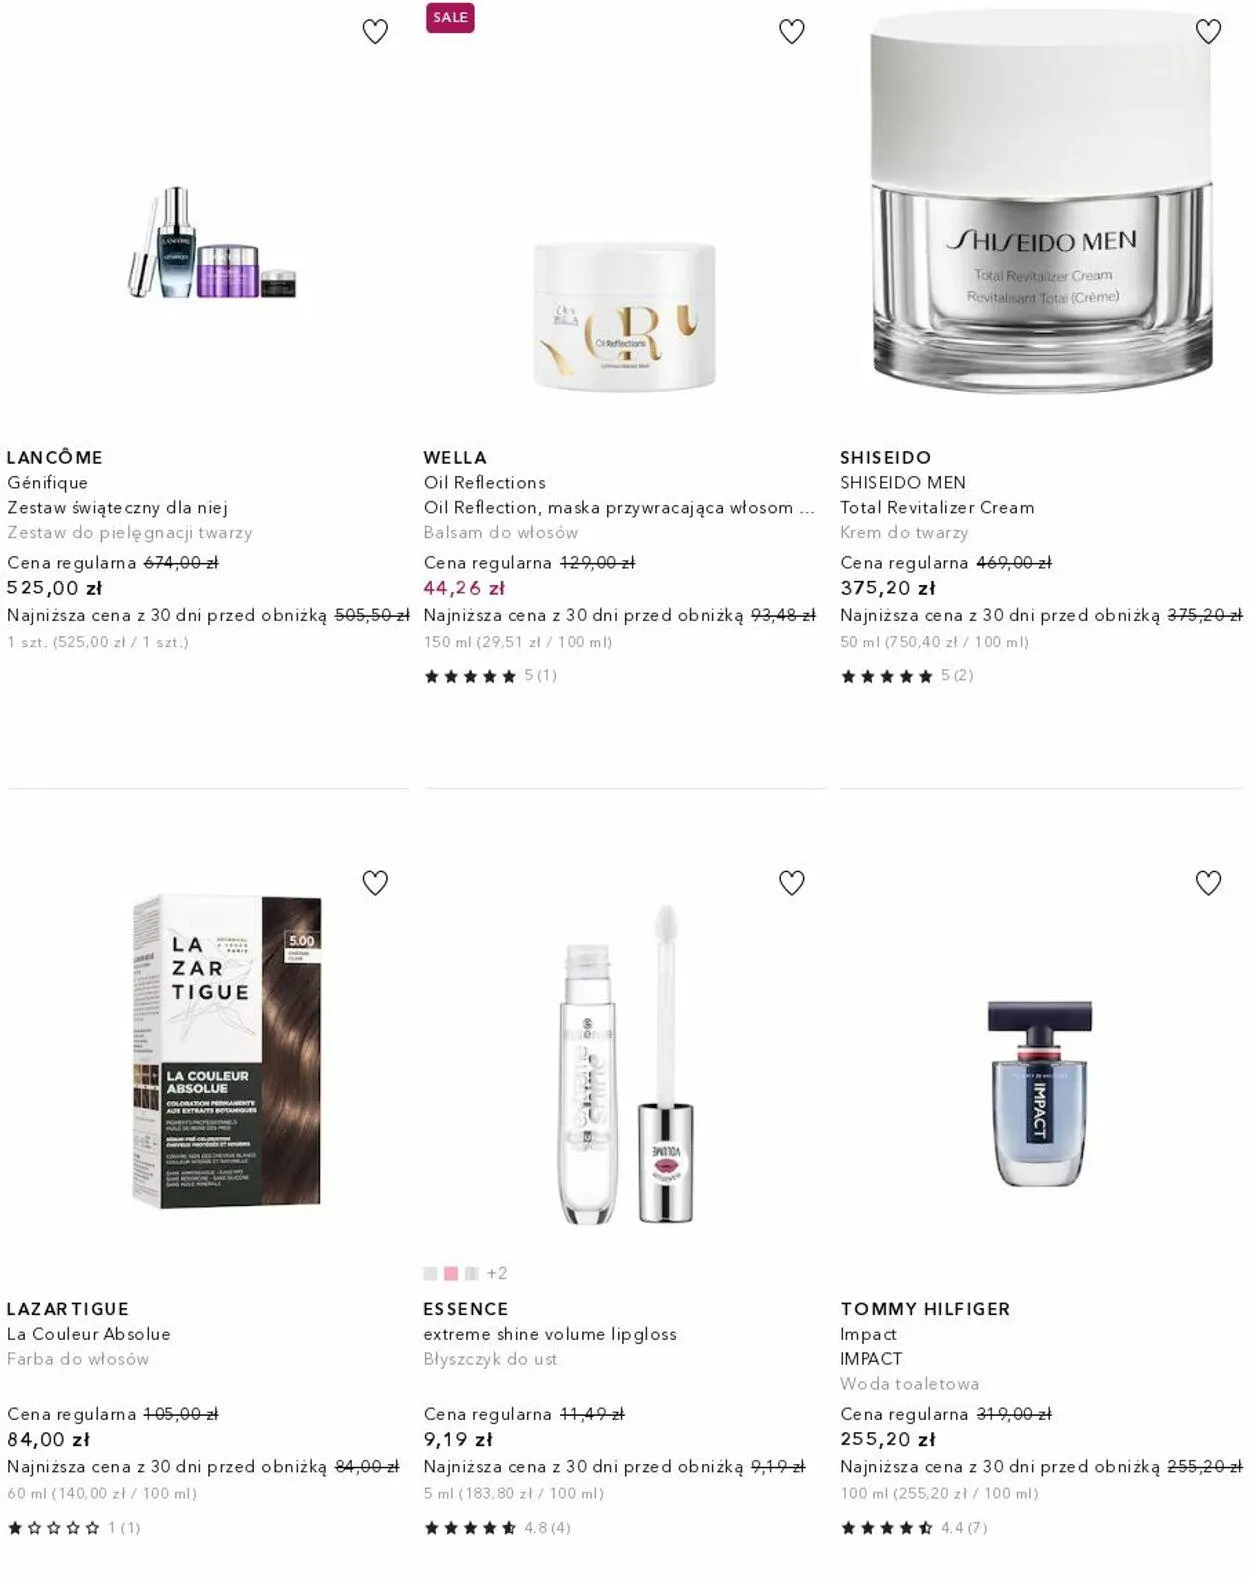Click heart icon on Lazartigue hair dye
This screenshot has width=1250, height=1580.
[x=375, y=883]
